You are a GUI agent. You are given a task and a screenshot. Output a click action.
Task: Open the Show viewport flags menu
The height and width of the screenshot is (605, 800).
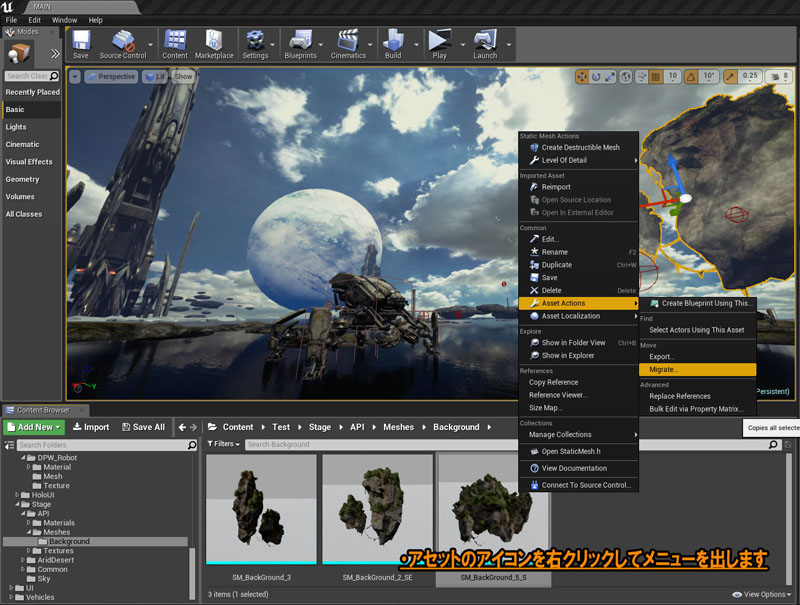point(183,77)
